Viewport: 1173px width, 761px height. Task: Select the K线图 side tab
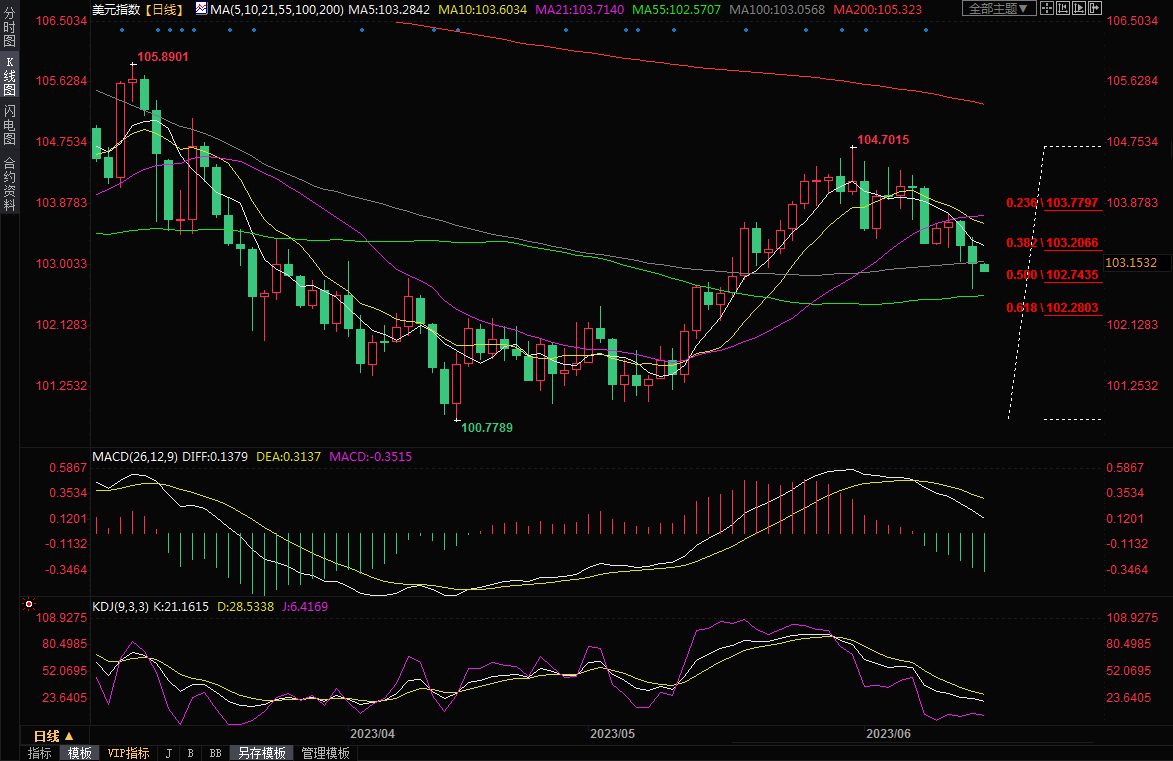[x=9, y=76]
